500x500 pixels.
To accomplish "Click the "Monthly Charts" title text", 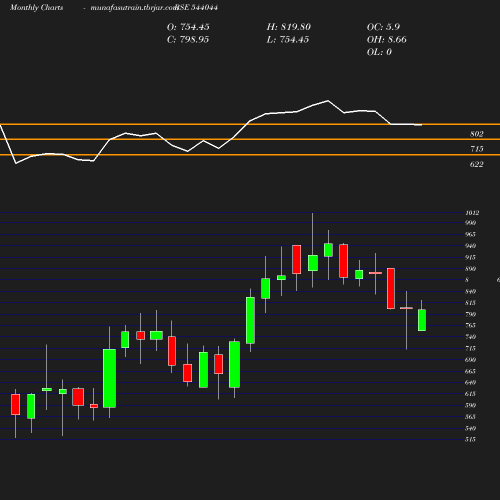I will click(37, 8).
